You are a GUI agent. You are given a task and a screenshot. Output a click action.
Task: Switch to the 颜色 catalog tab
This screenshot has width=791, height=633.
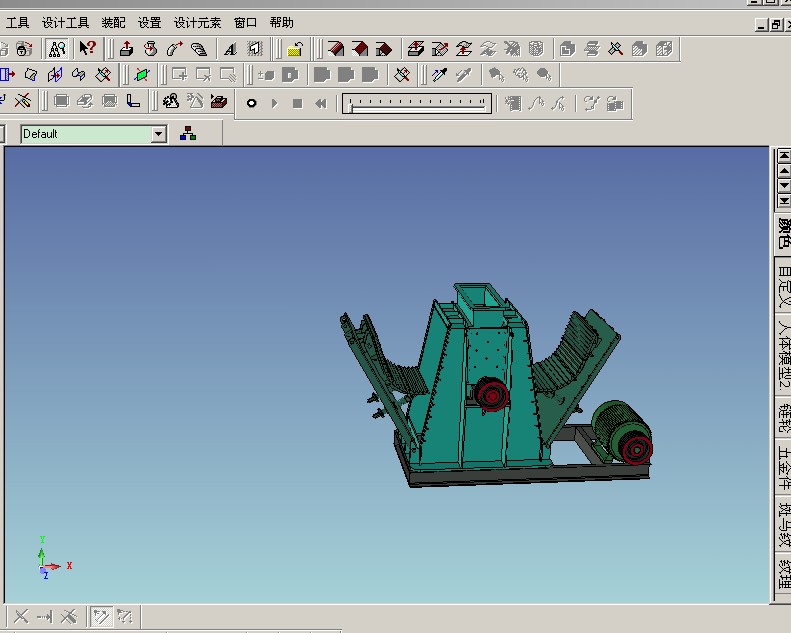tap(783, 233)
